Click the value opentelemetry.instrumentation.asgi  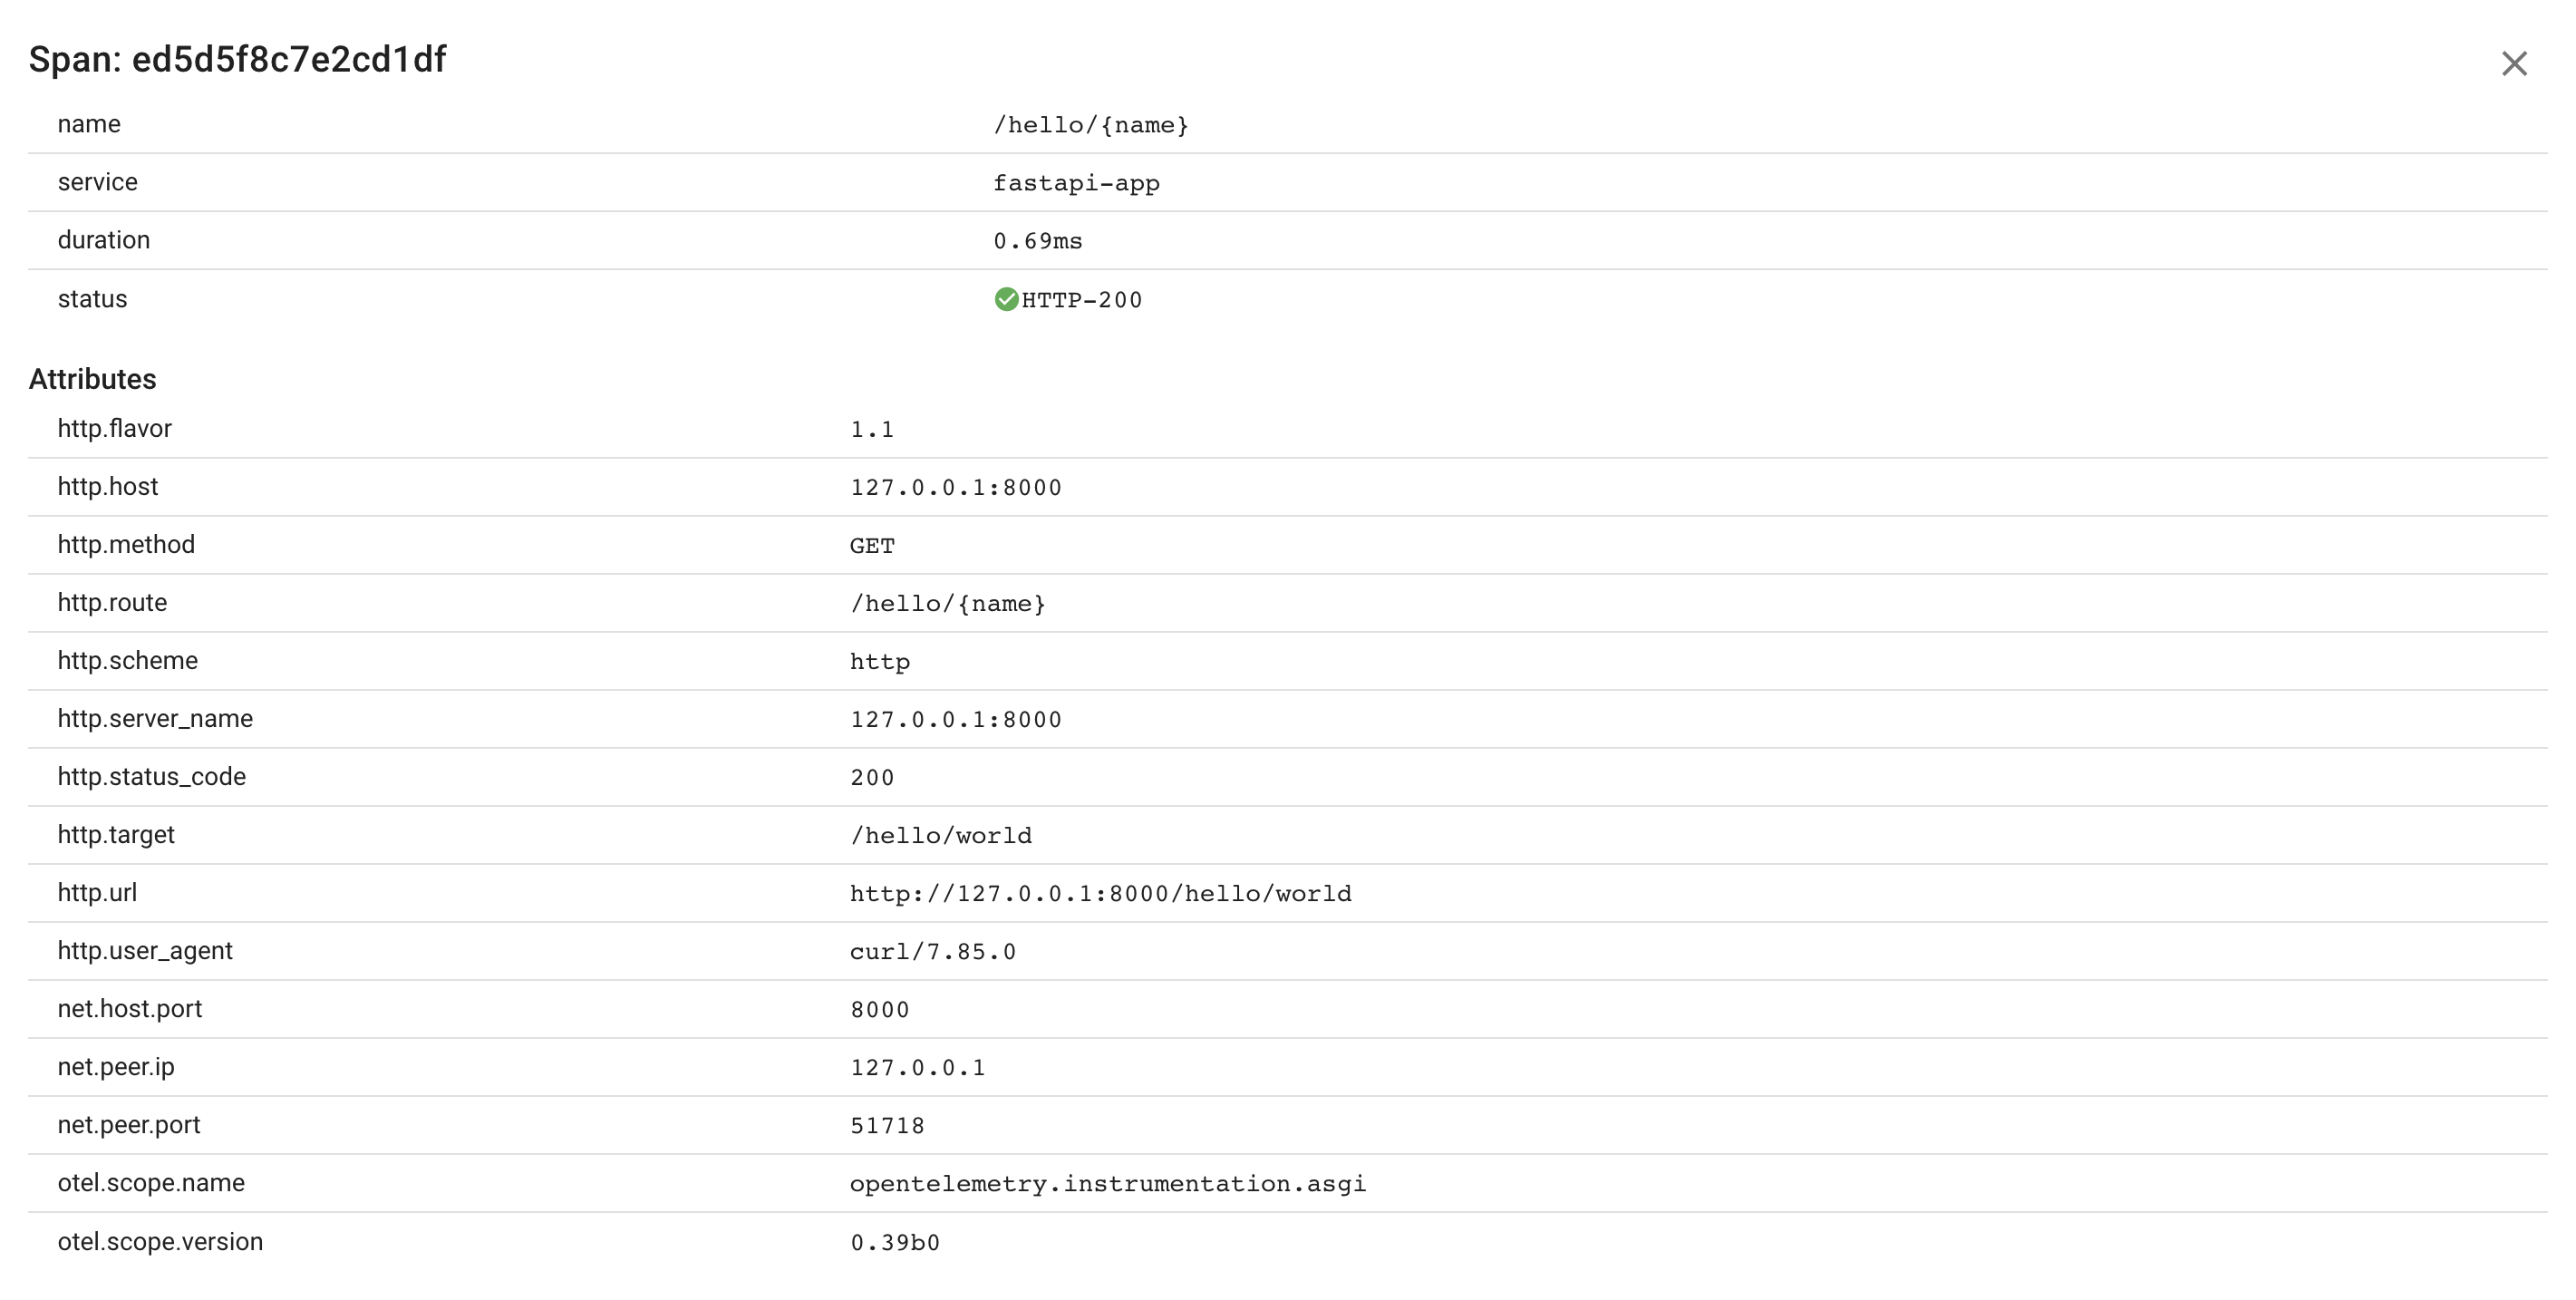pos(1108,1184)
